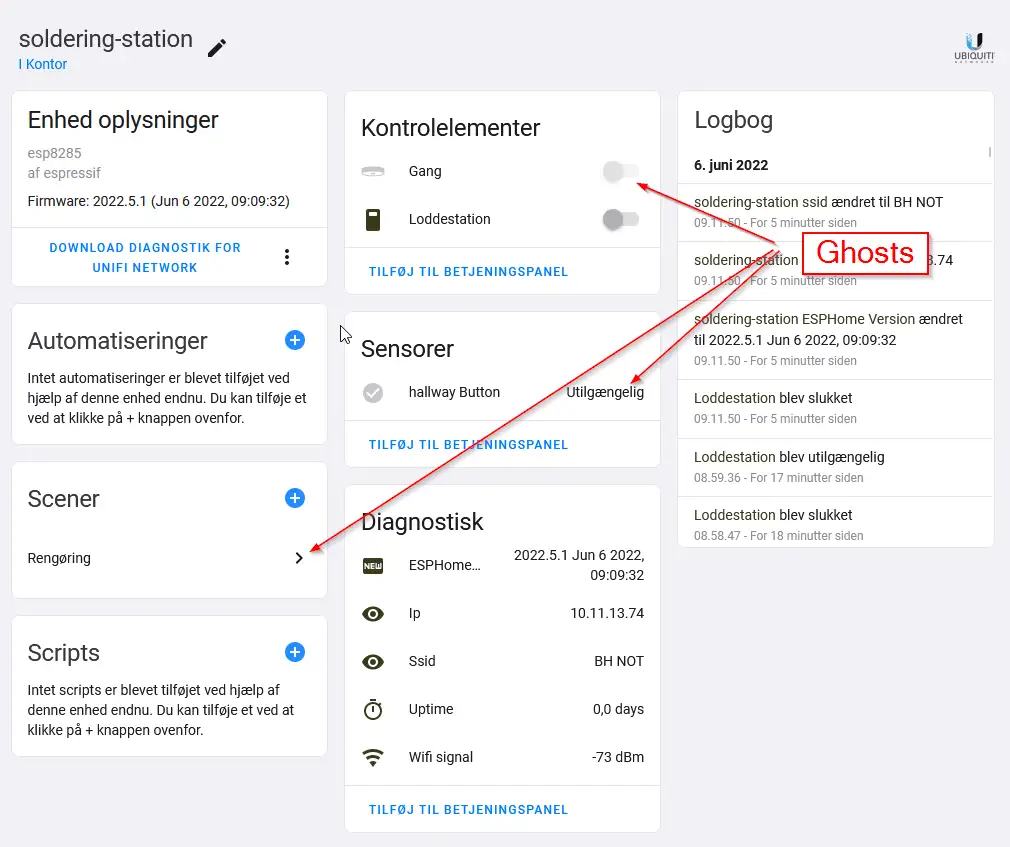Open the Ubiquiti logo integration link
Image resolution: width=1010 pixels, height=847 pixels.
(973, 47)
